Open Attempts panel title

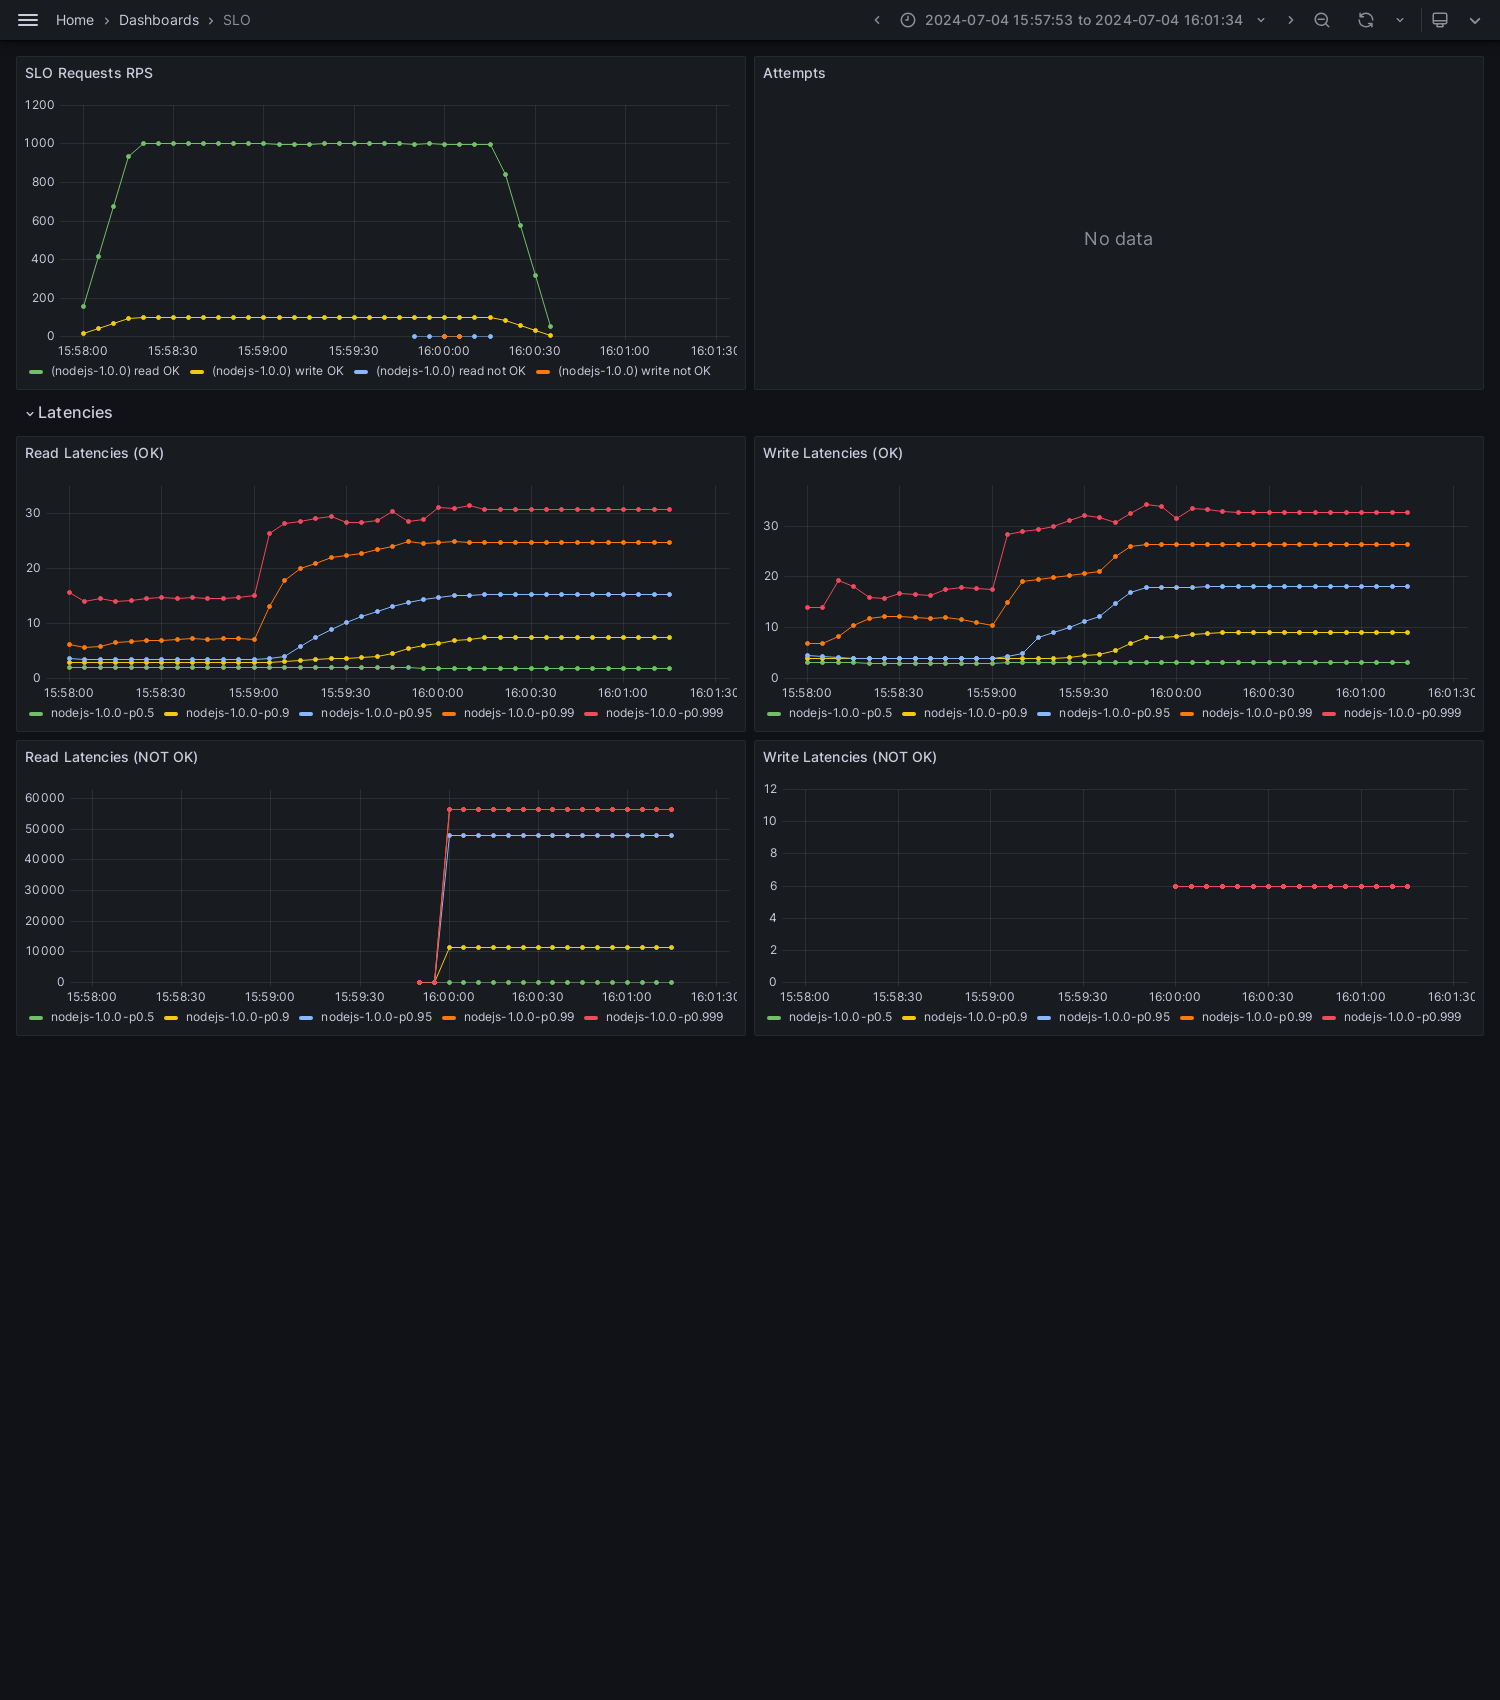click(x=794, y=73)
